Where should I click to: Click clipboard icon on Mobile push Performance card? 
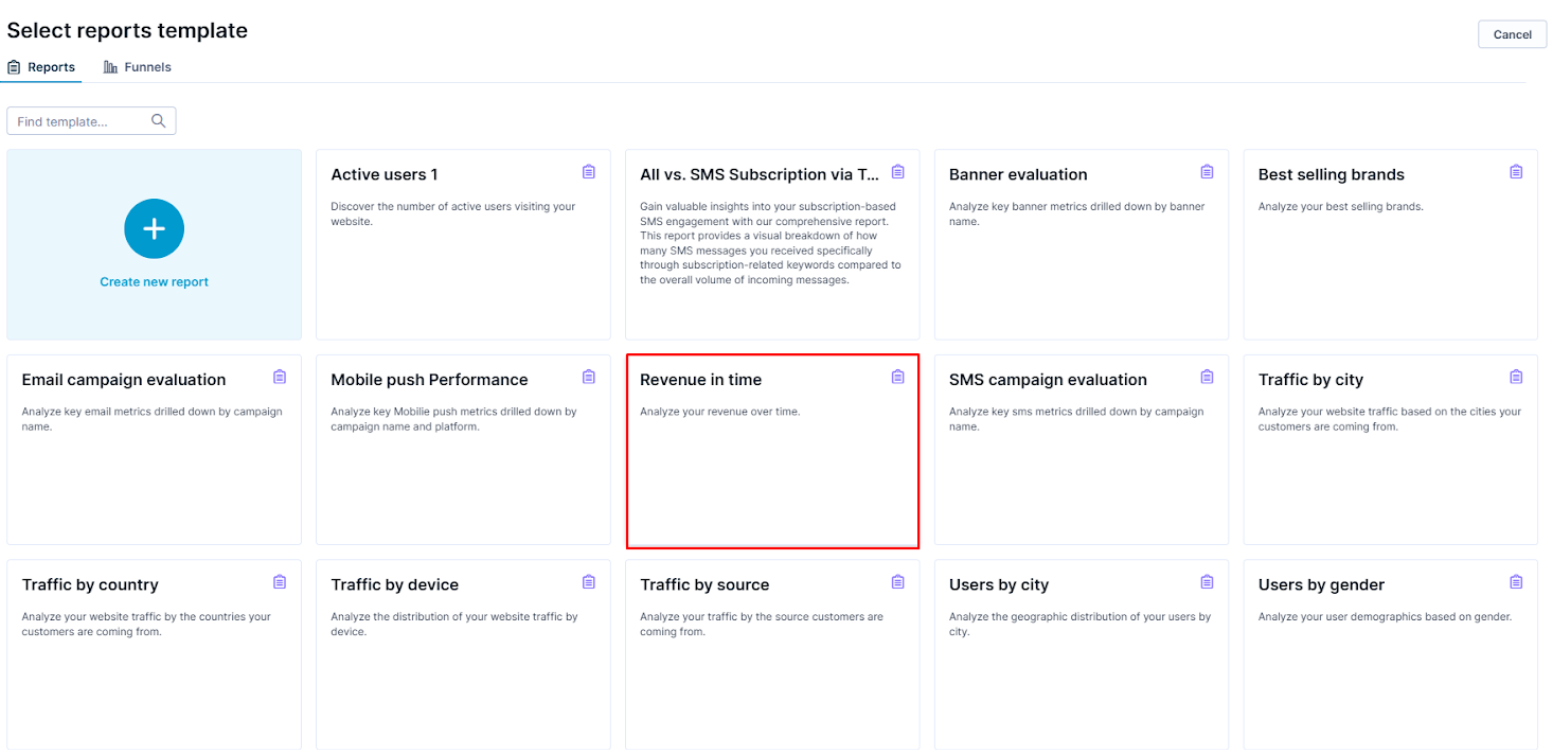[x=588, y=377]
